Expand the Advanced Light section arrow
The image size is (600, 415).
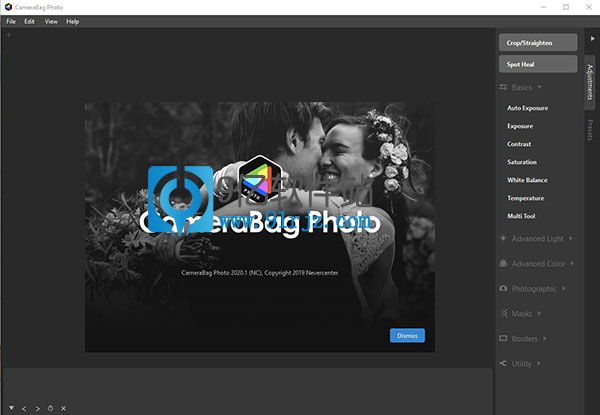(x=571, y=238)
